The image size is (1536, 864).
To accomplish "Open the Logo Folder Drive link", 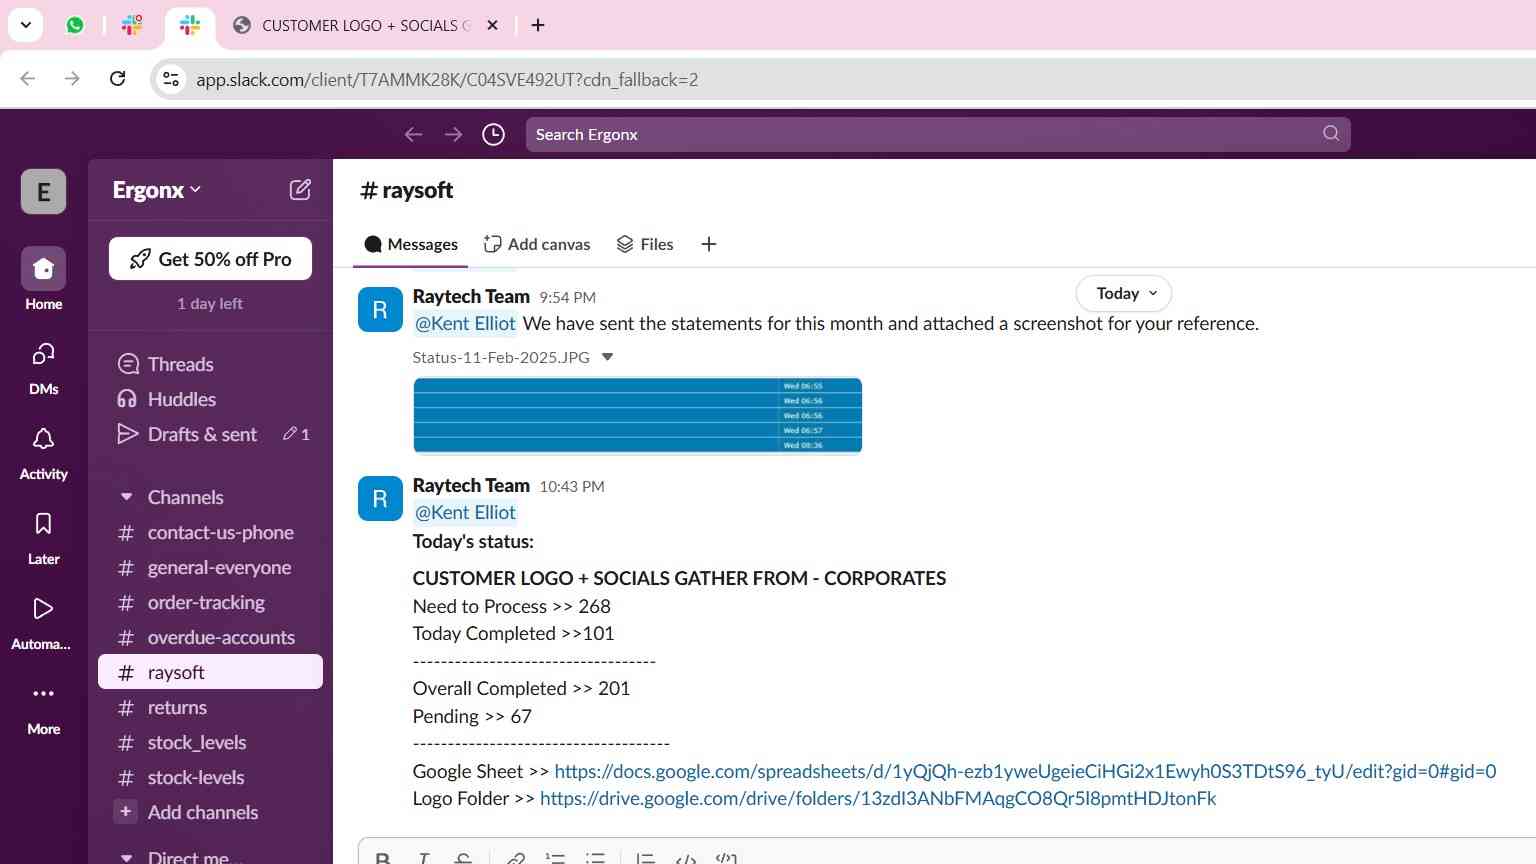I will (878, 798).
